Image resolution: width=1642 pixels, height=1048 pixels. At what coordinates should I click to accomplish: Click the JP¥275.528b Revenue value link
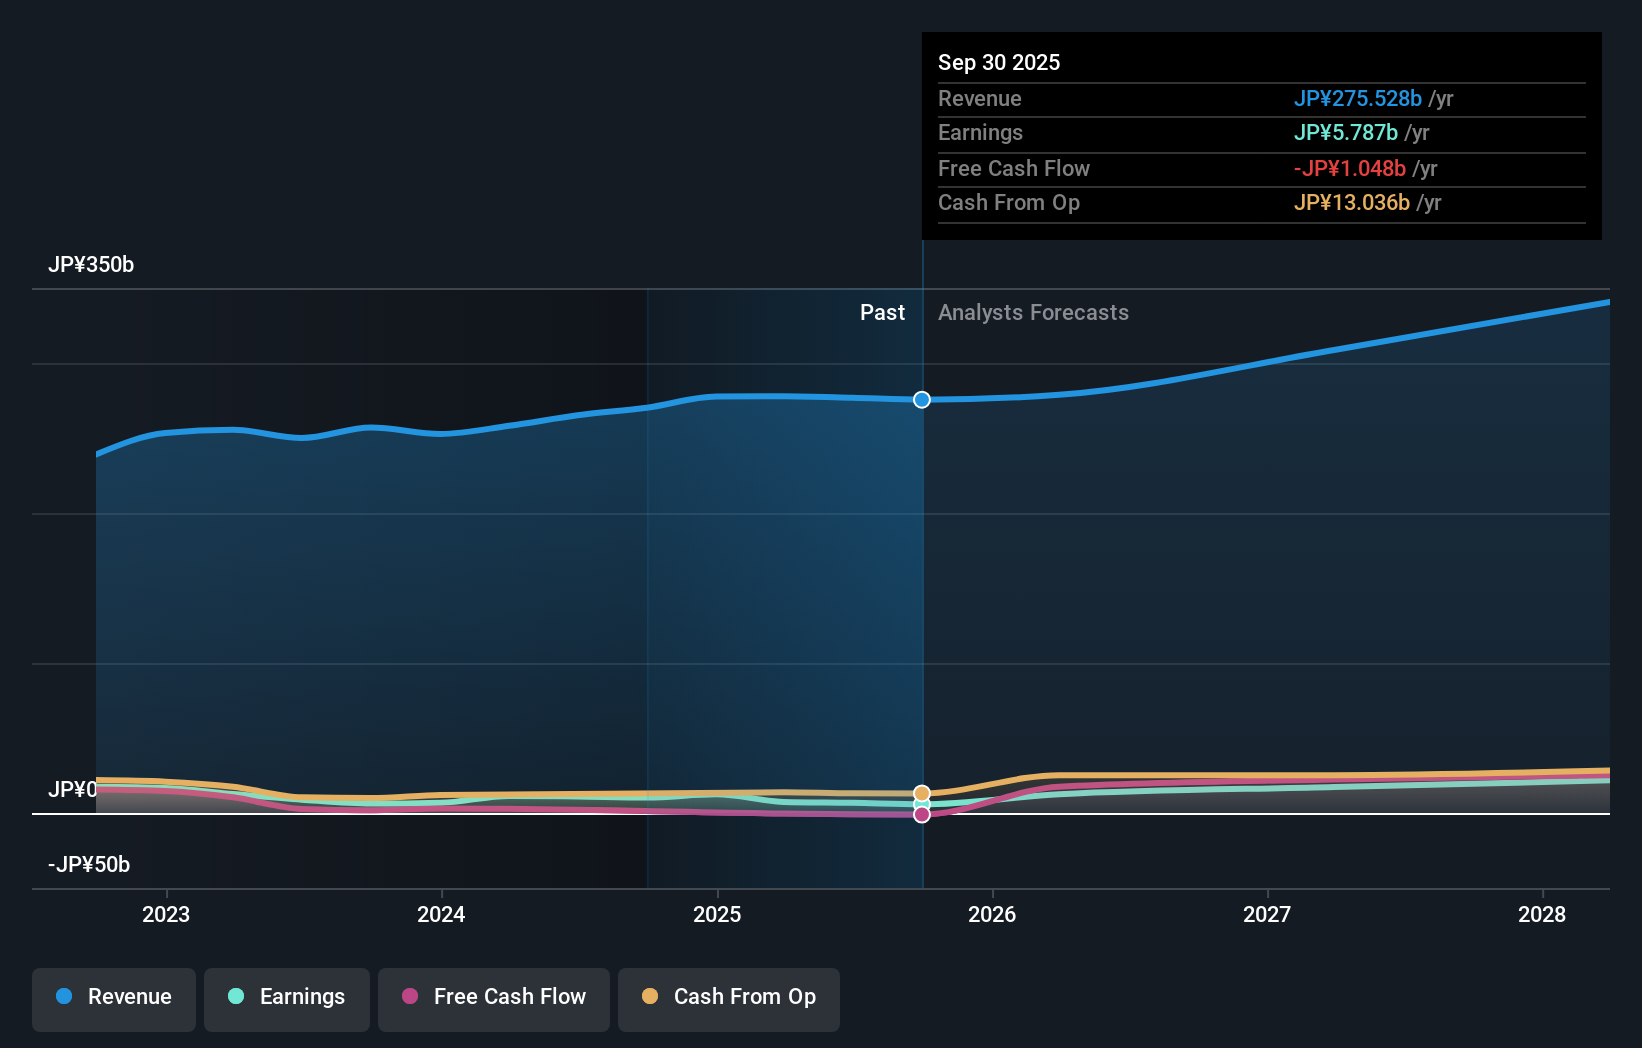[1359, 98]
